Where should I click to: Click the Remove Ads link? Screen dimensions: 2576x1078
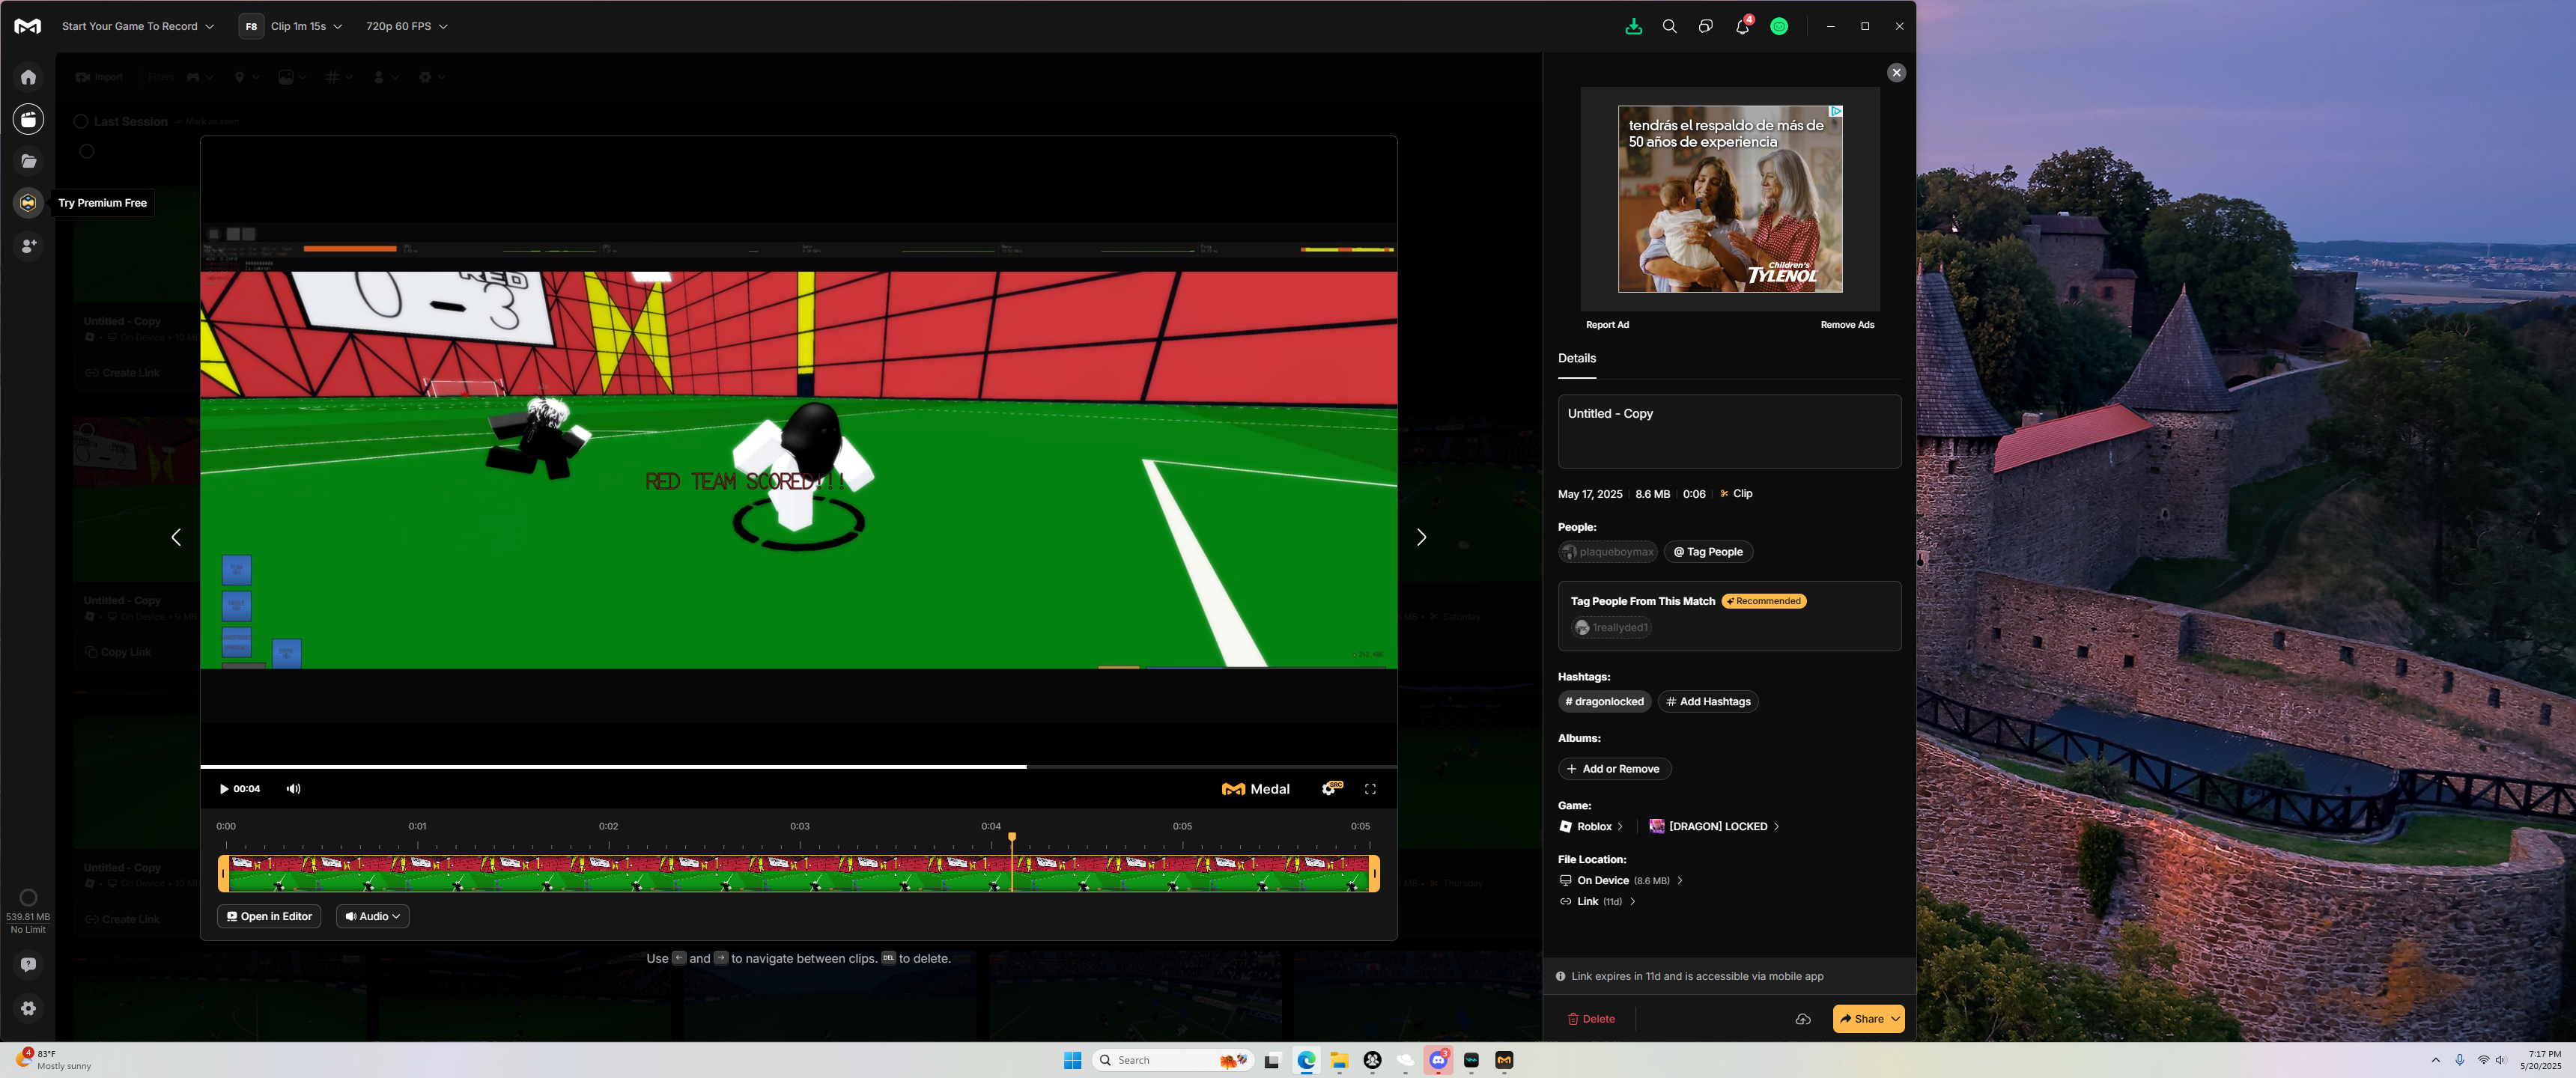coord(1847,325)
